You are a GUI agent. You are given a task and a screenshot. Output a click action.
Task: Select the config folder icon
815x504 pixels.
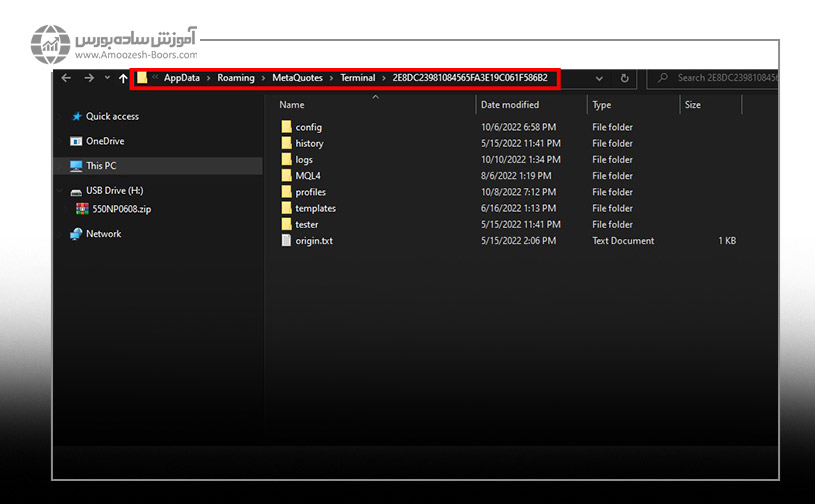coord(286,127)
